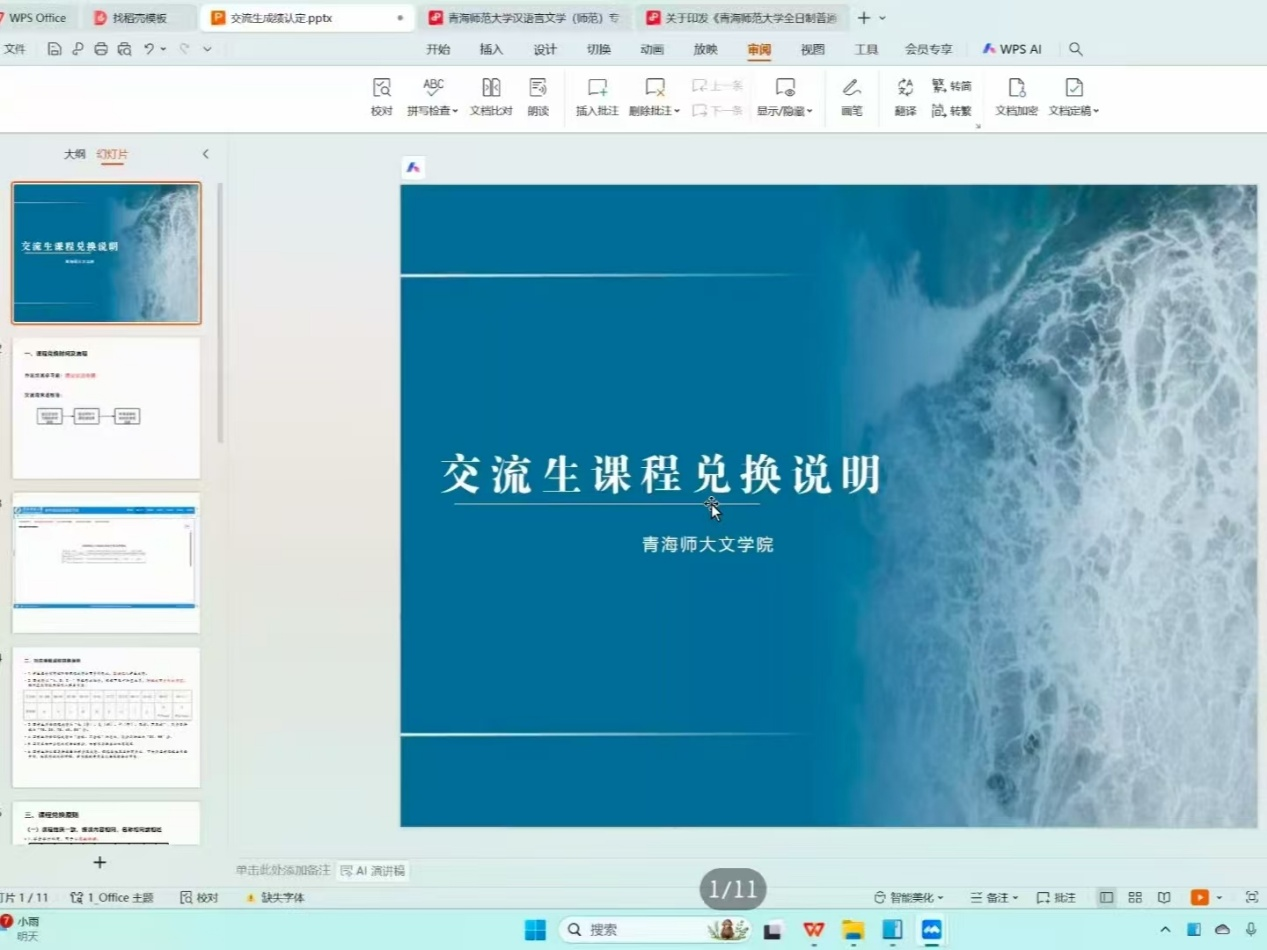Screen dimensions: 1267x950
Task: Click the 校对 proofreading icon in ribbon
Action: point(381,97)
